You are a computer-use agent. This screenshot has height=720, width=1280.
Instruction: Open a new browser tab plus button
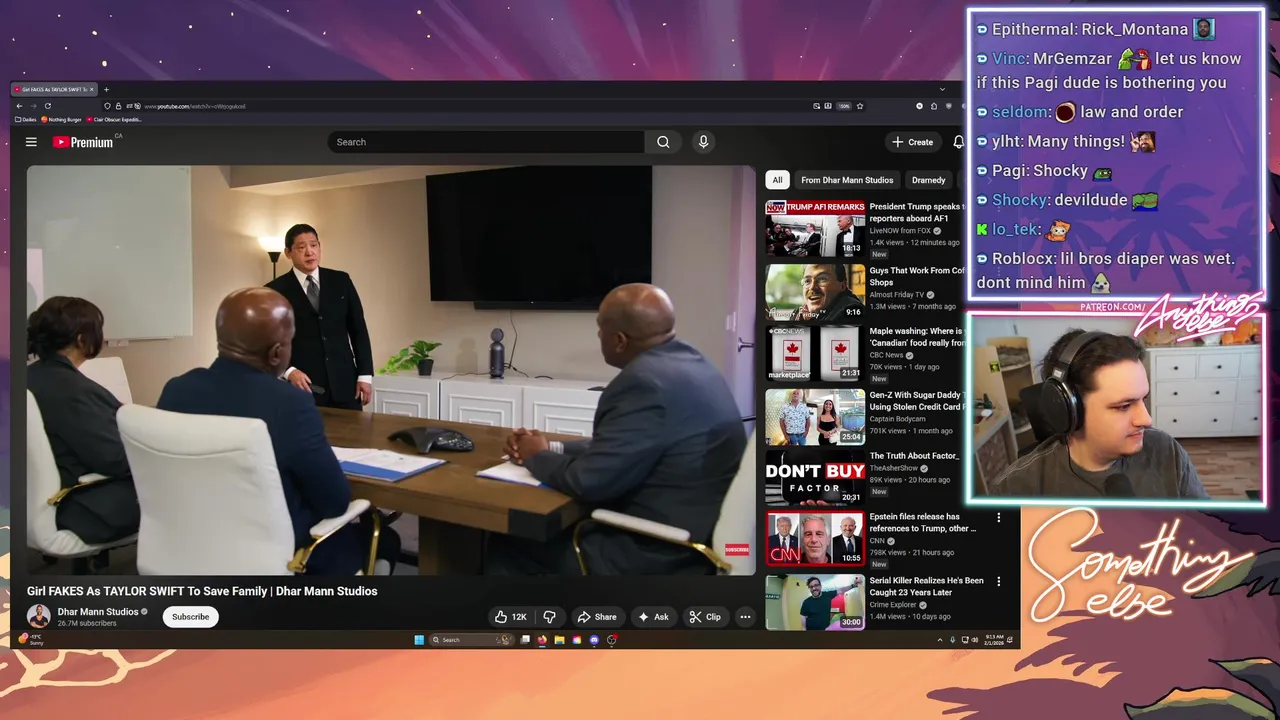point(106,89)
